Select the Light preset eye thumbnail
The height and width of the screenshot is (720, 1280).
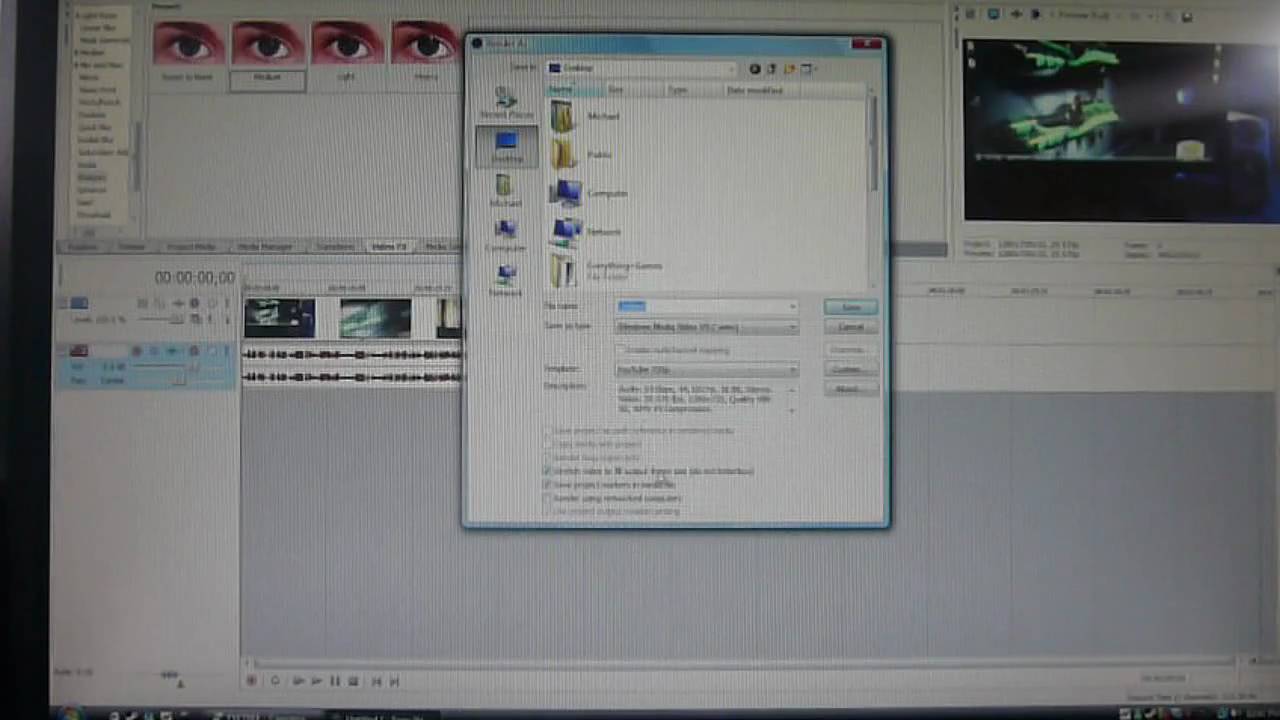[x=346, y=52]
